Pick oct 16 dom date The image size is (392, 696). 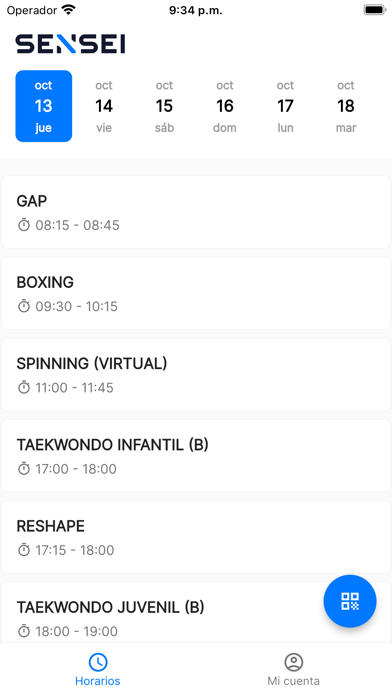(x=225, y=106)
